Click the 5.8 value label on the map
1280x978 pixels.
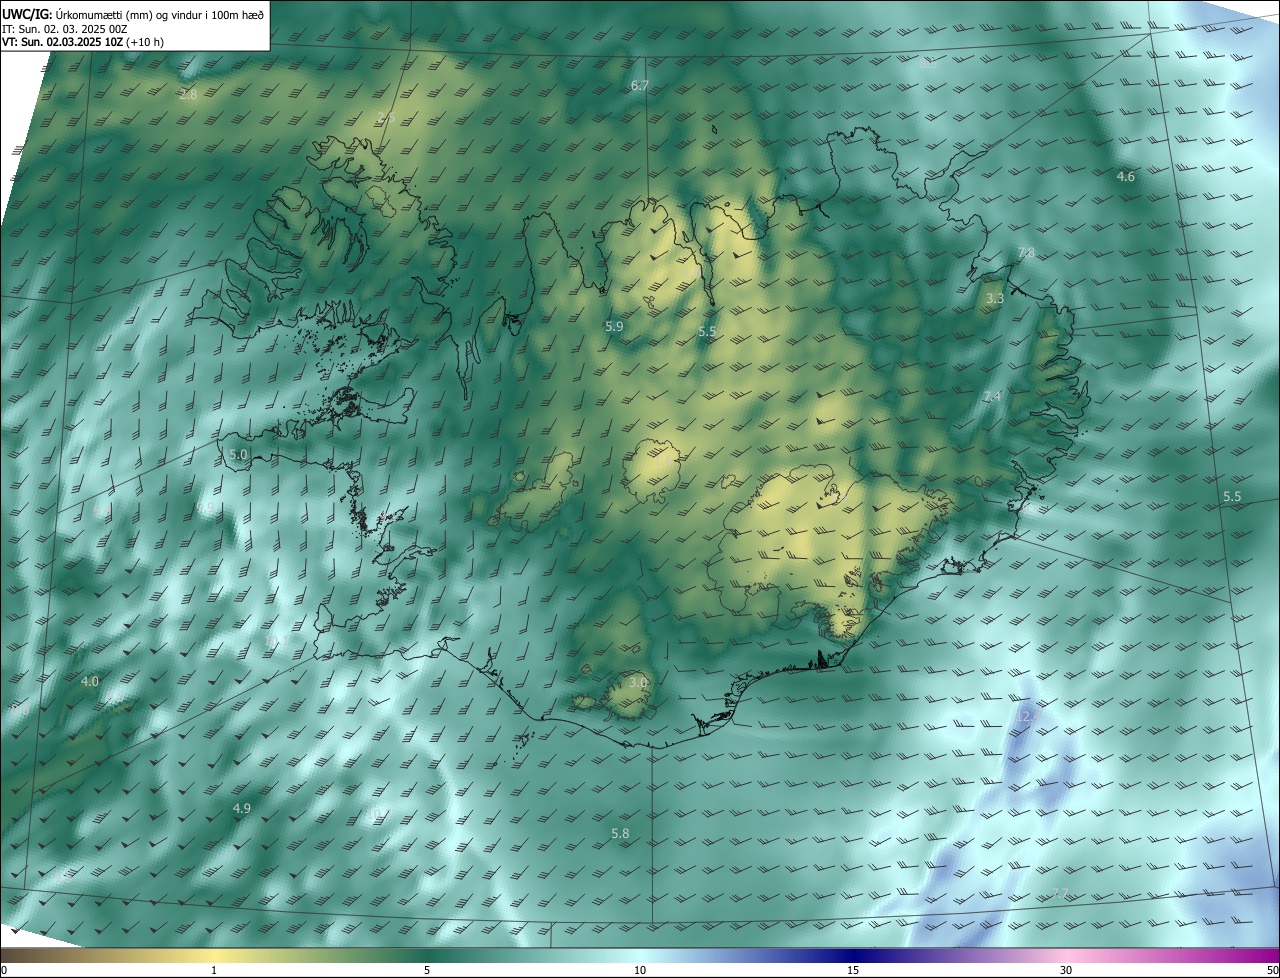pos(620,834)
